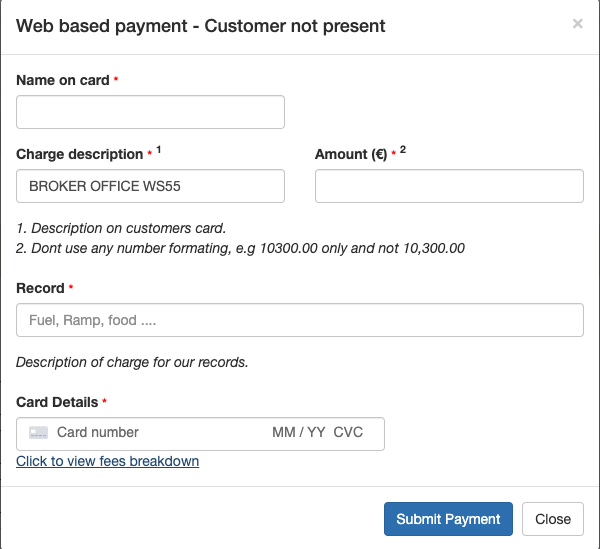Viewport: 600px width, 549px height.
Task: Open the Click to view fees breakdown link
Action: [x=108, y=461]
